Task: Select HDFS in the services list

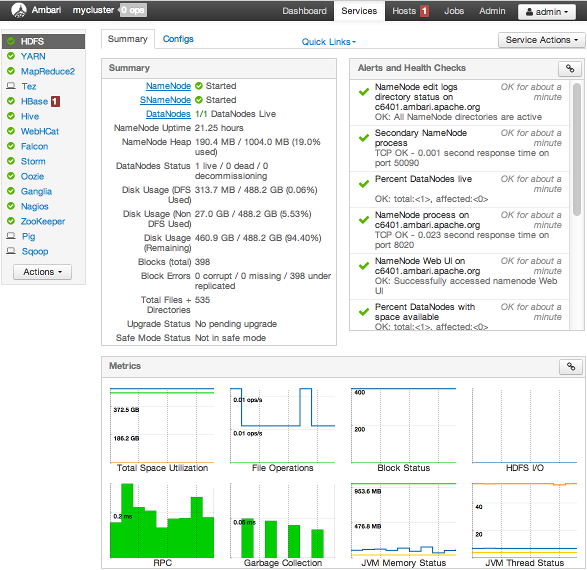Action: point(43,41)
